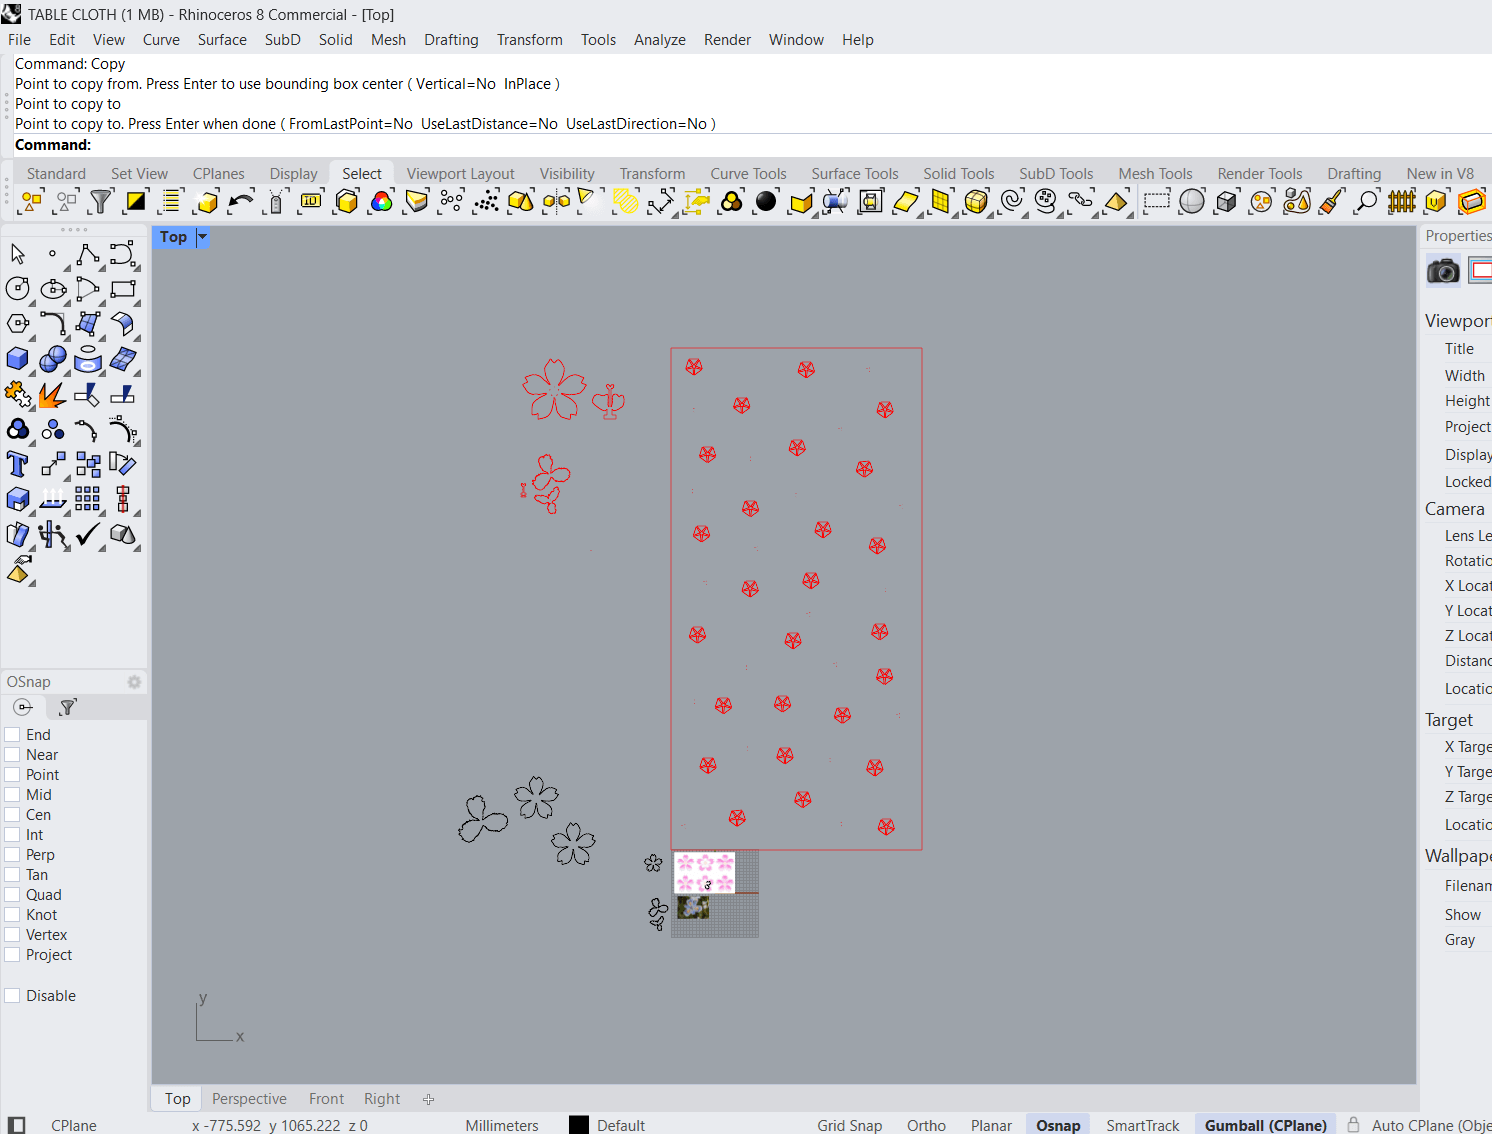Click the Invert Selection icon
This screenshot has height=1134, width=1492.
(x=135, y=202)
